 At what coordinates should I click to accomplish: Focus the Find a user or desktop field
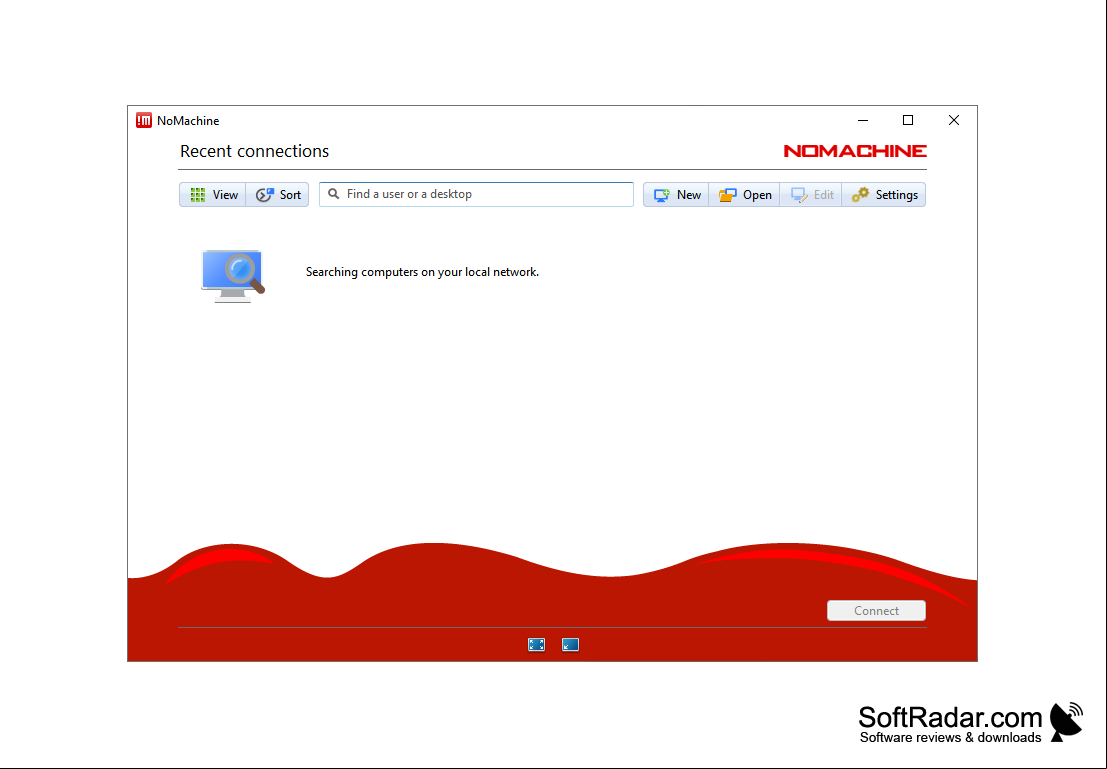(476, 194)
